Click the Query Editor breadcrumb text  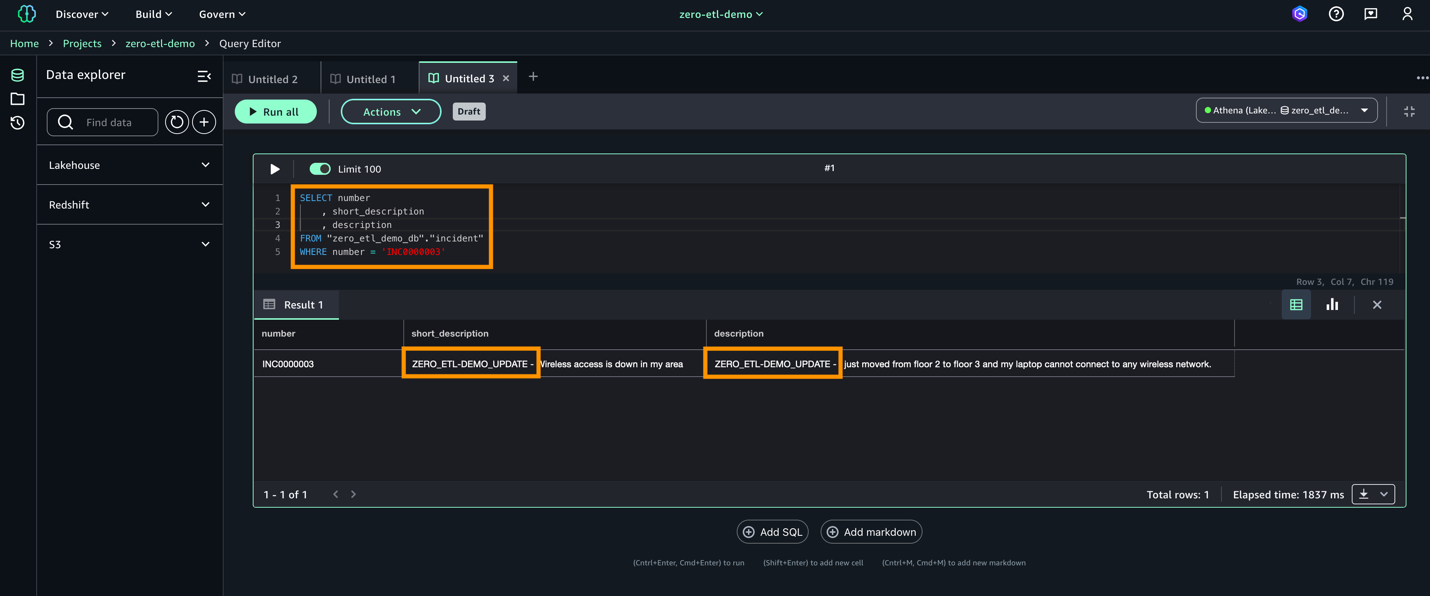[x=250, y=44]
